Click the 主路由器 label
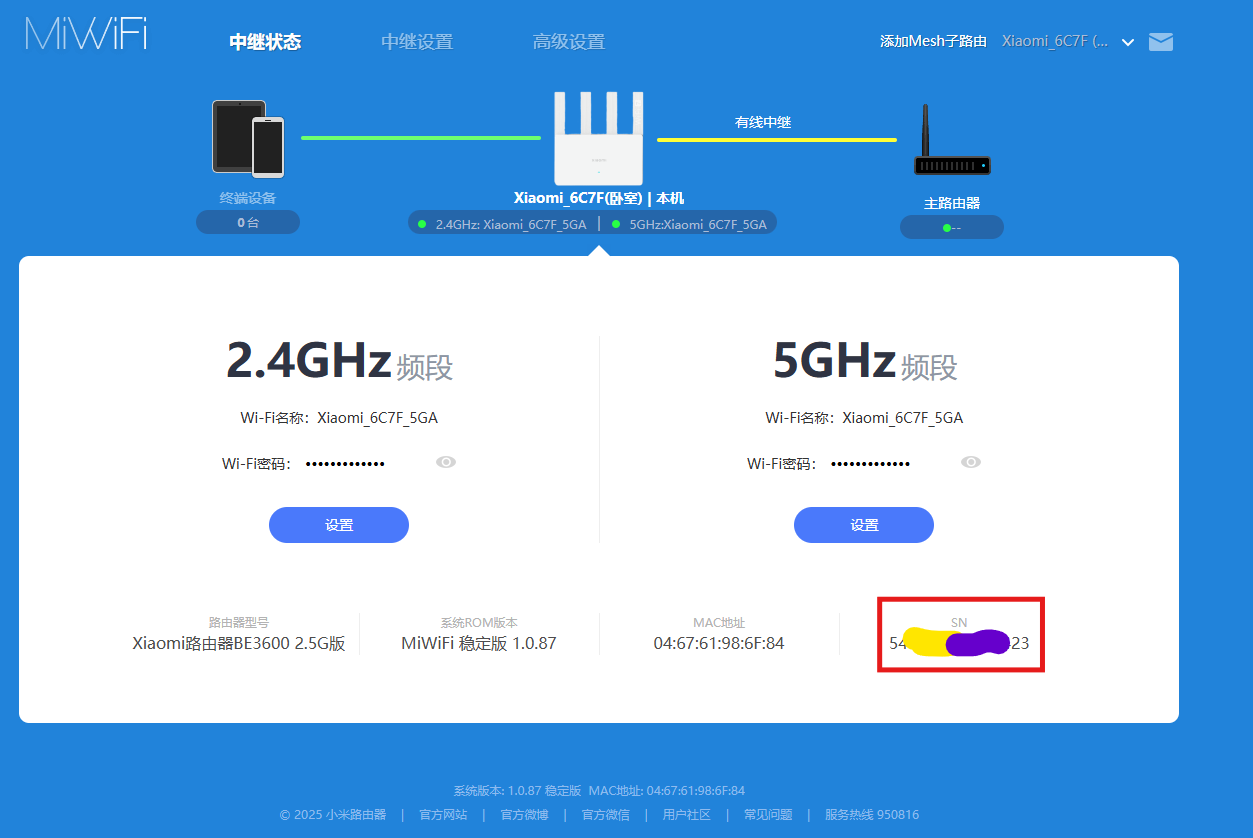 pyautogui.click(x=952, y=203)
